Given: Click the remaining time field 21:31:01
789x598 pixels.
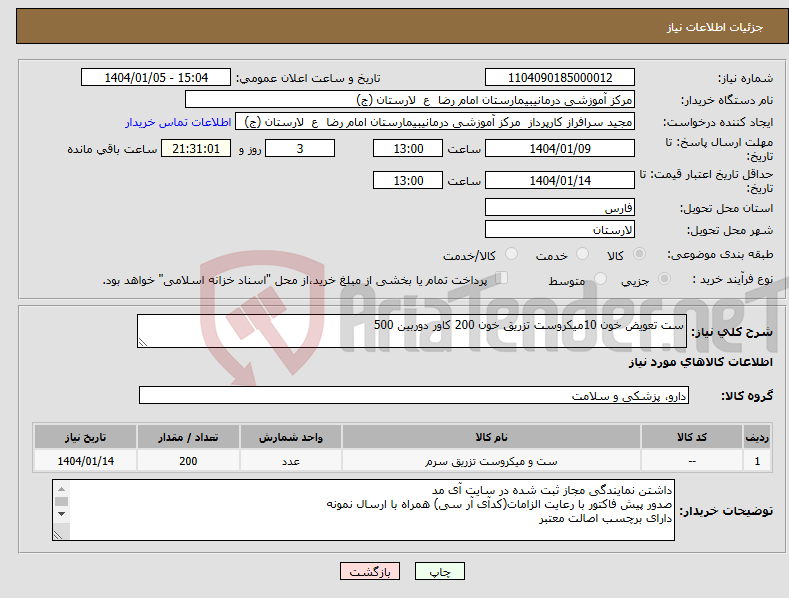Looking at the screenshot, I should point(196,148).
